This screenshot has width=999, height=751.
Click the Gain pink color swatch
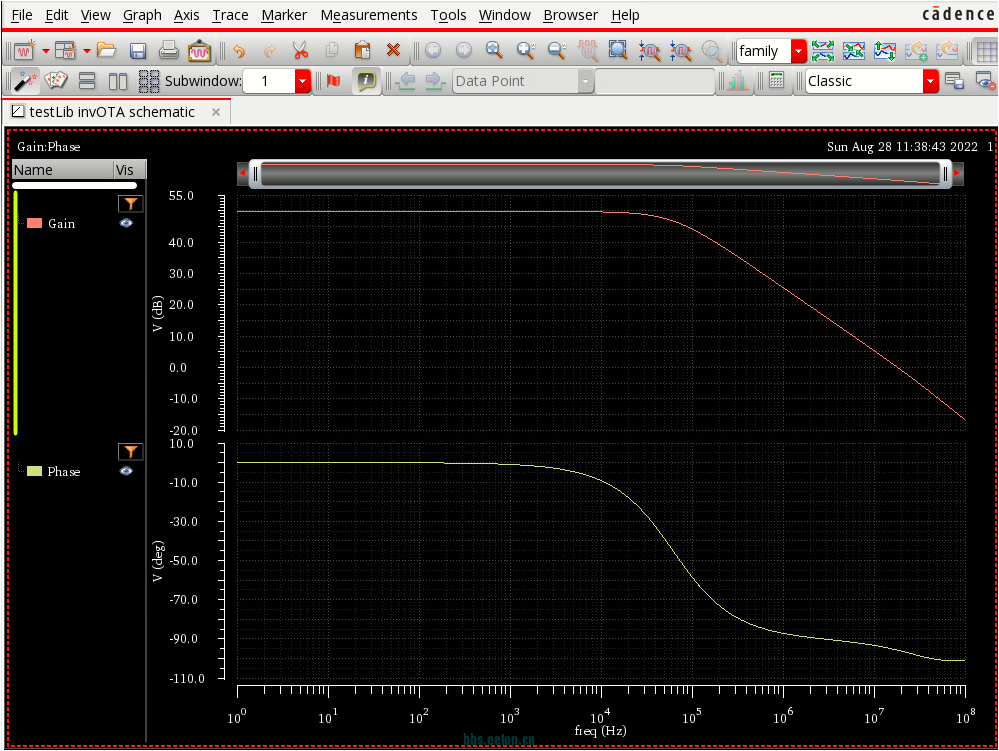34,223
